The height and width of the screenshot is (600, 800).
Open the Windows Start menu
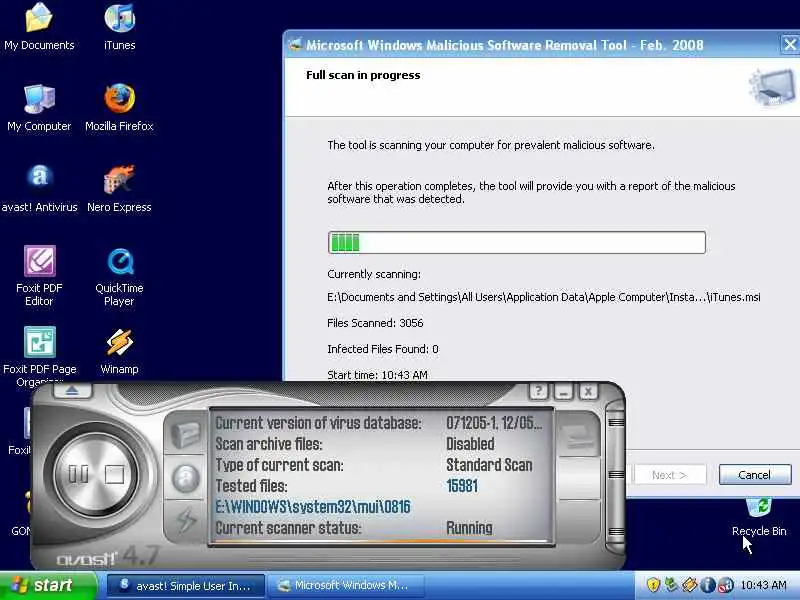click(48, 585)
